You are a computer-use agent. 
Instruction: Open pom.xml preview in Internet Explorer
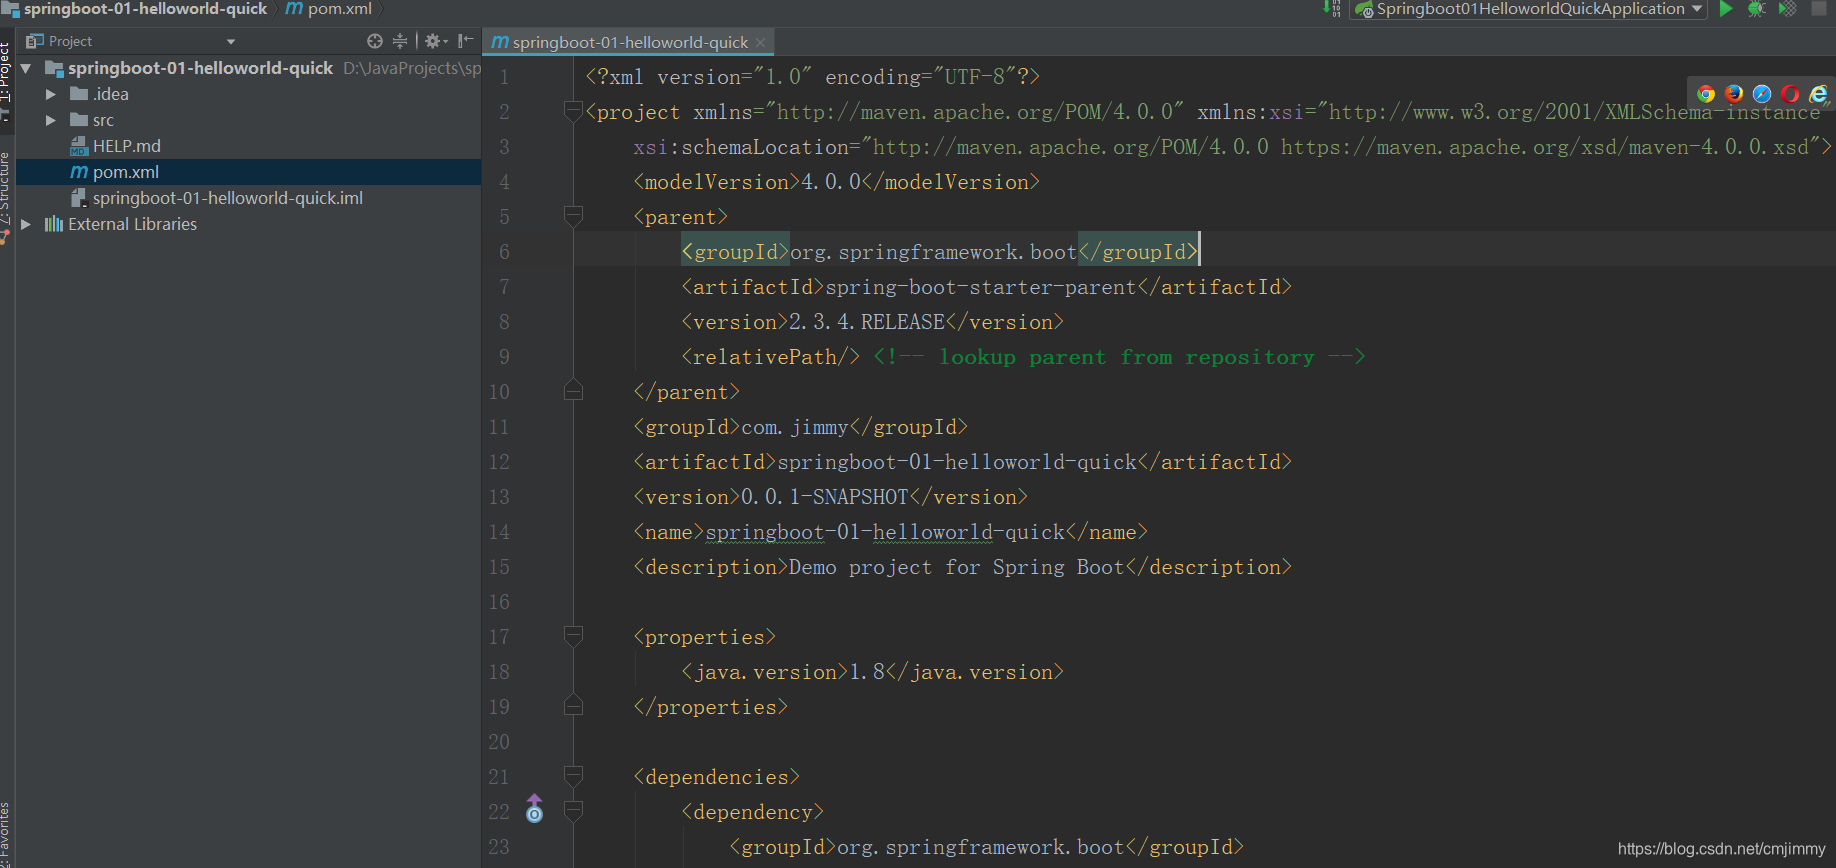[x=1818, y=93]
